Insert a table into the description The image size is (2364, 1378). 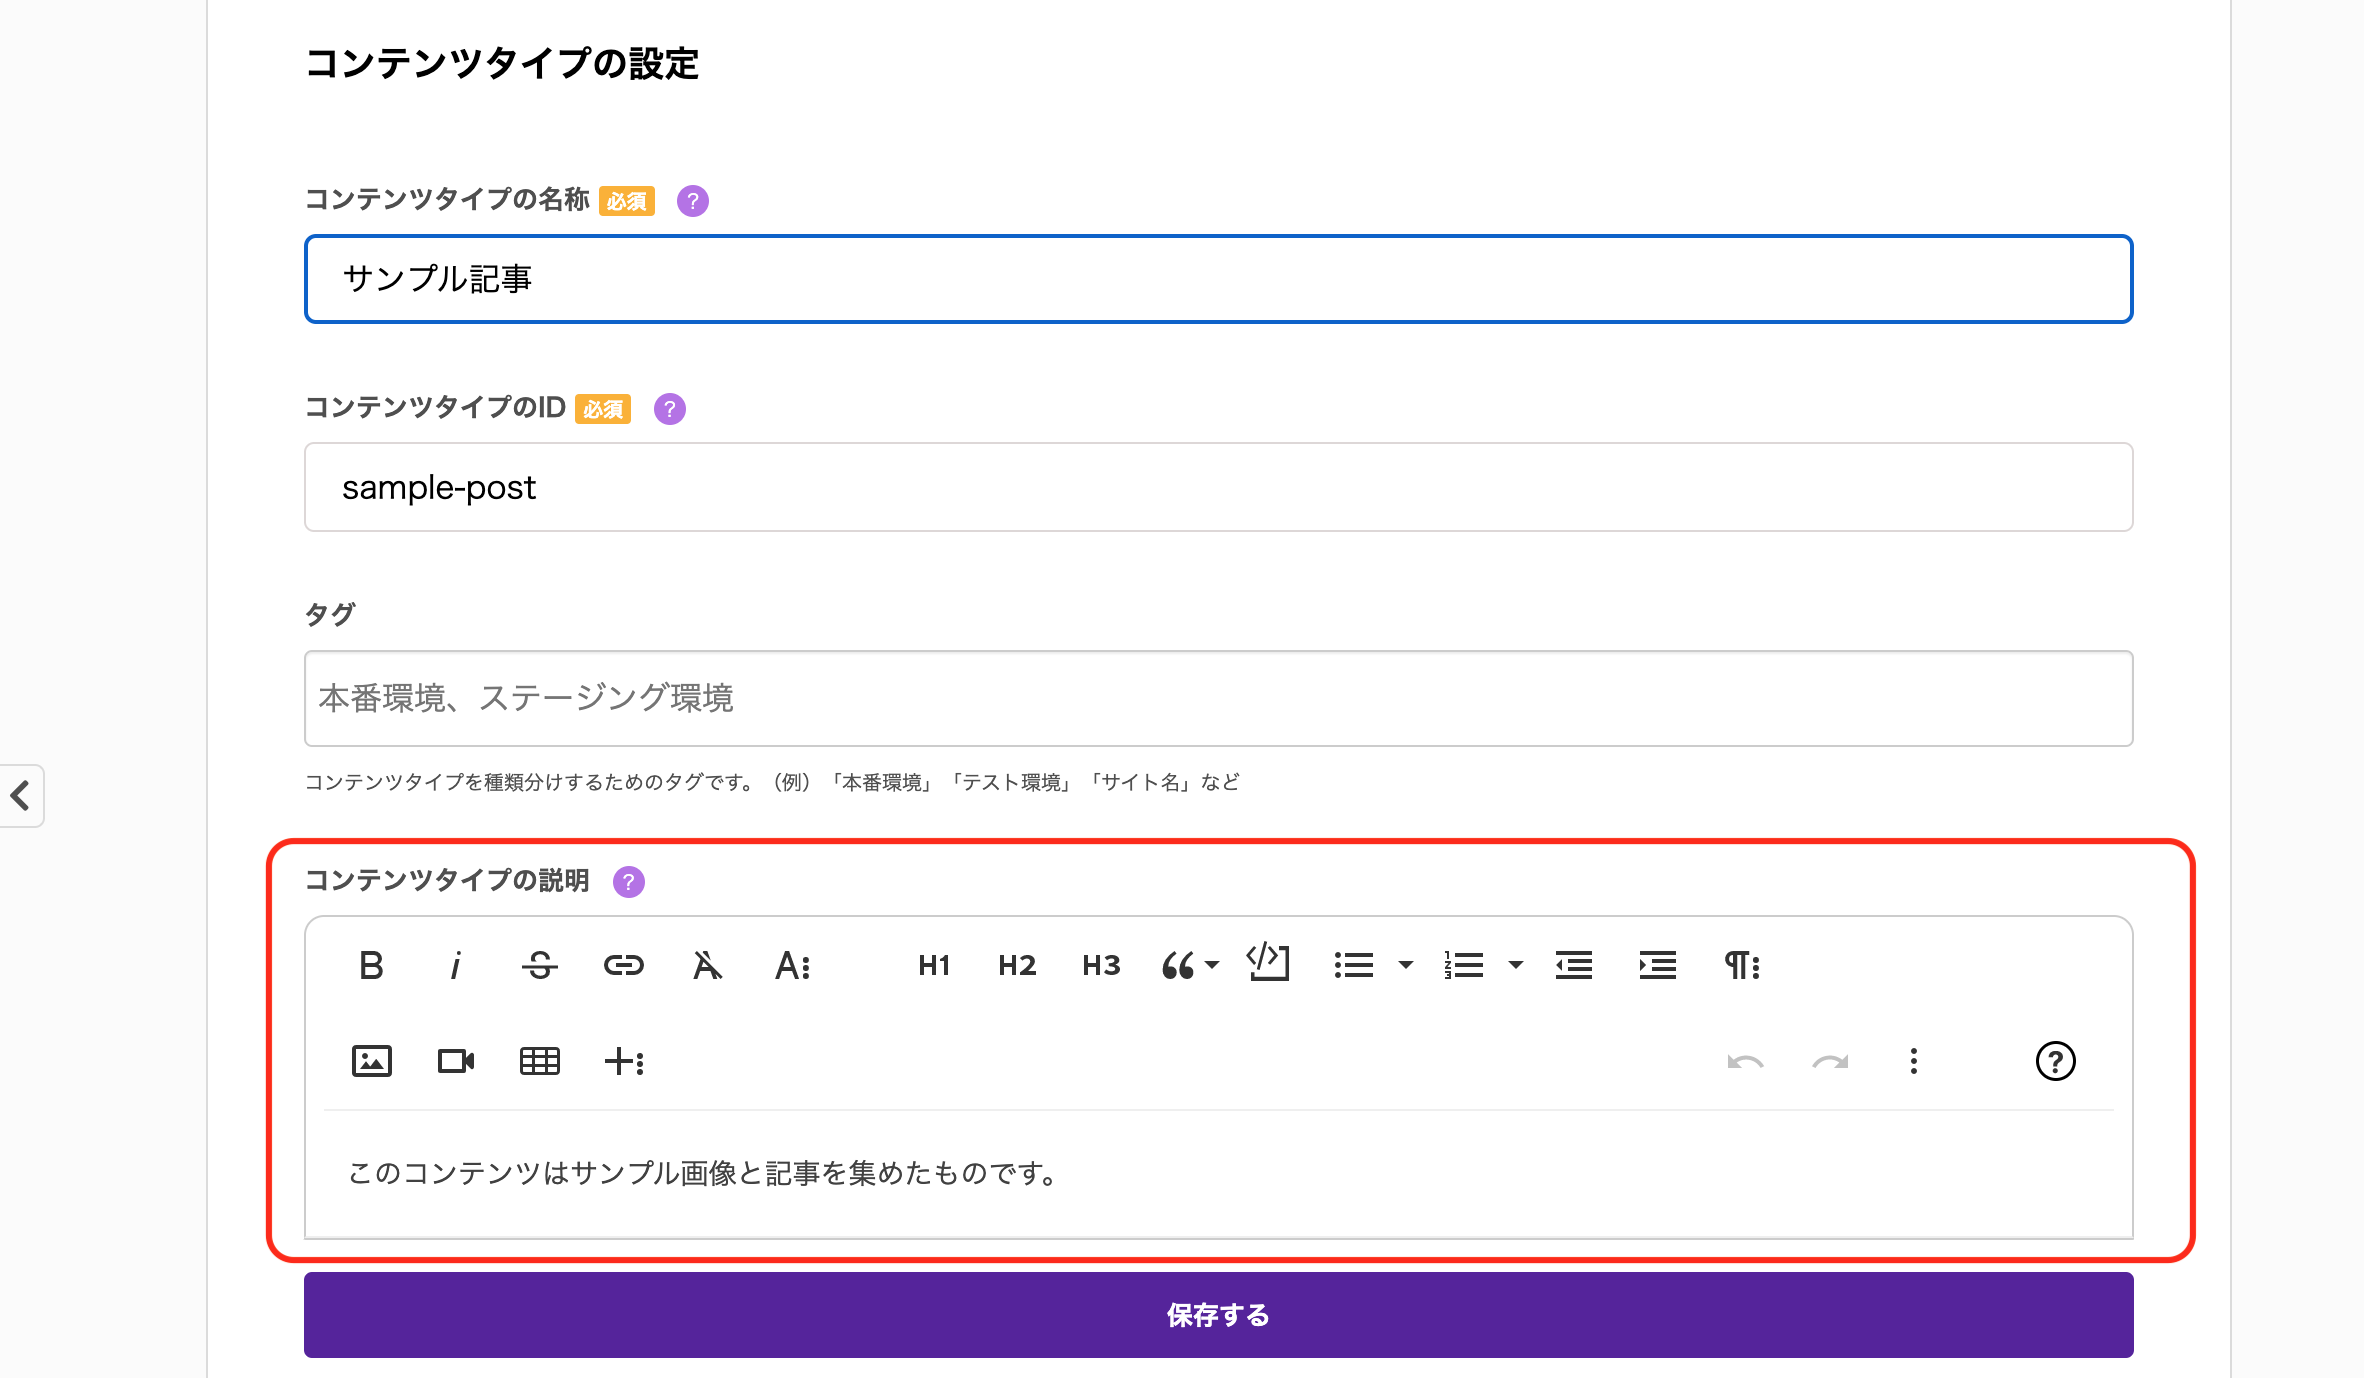coord(539,1061)
